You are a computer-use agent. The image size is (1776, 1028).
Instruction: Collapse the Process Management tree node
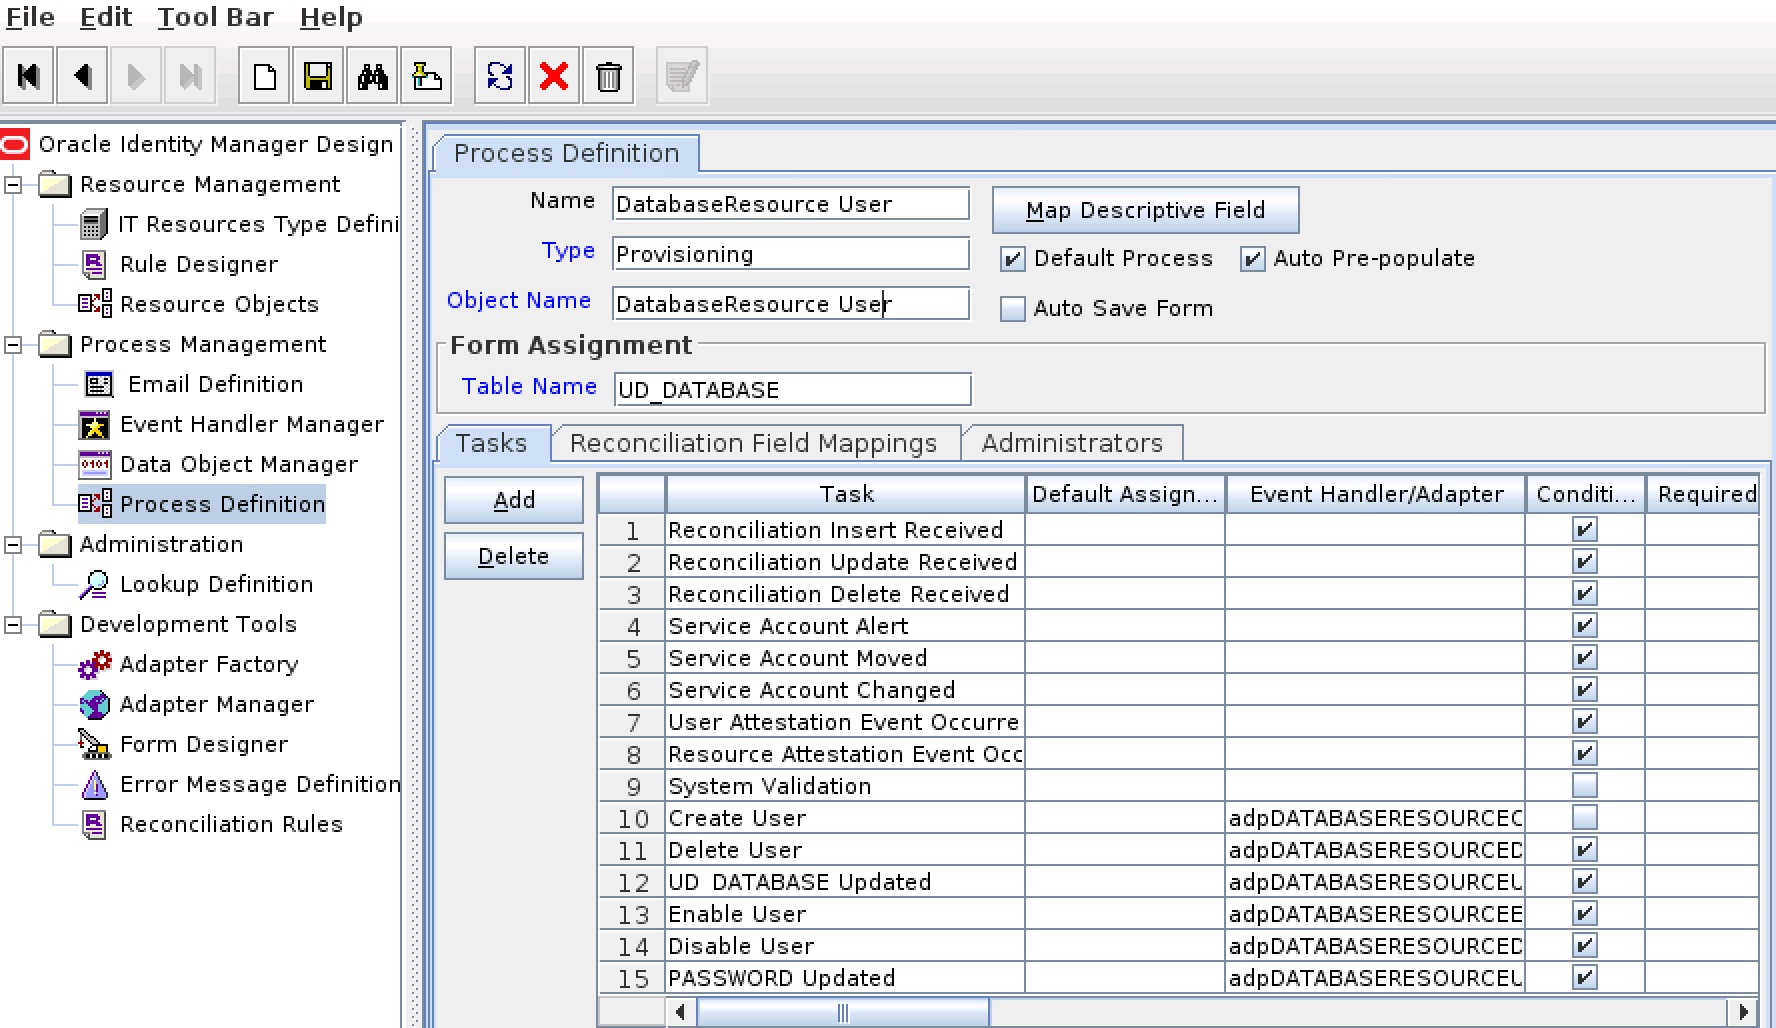click(14, 345)
